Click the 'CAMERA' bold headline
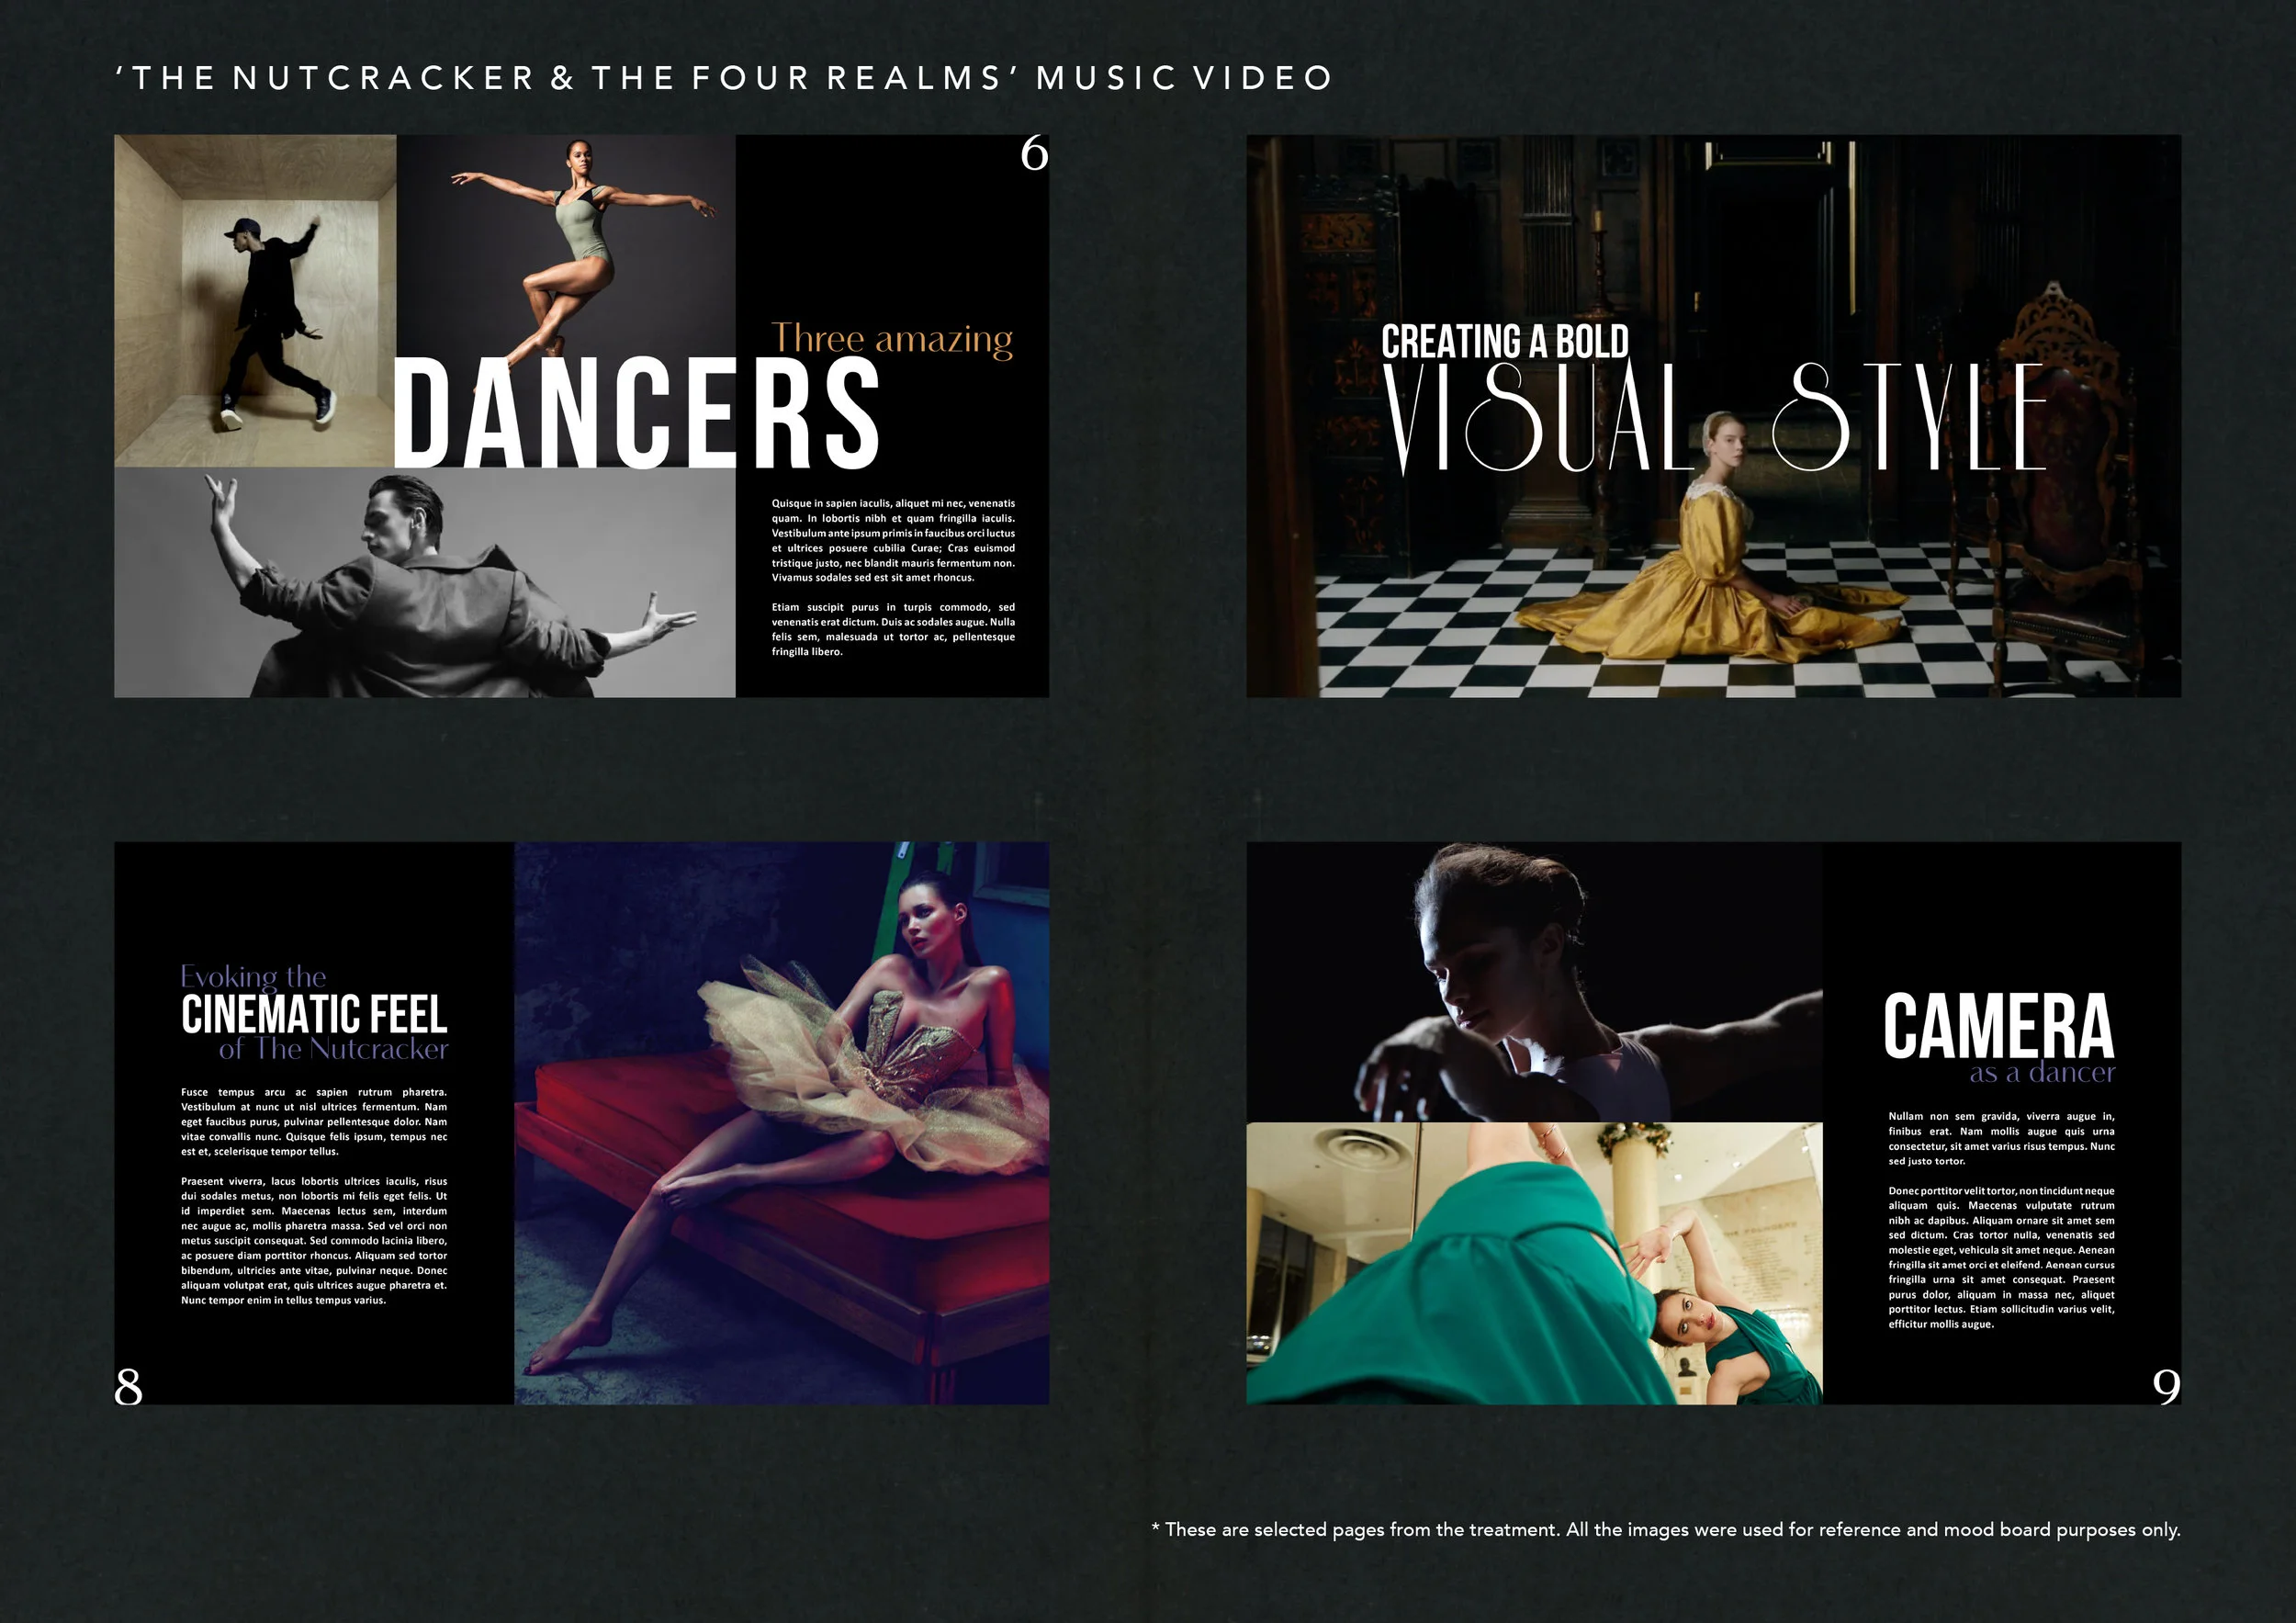2296x1623 pixels. (x=1998, y=1026)
